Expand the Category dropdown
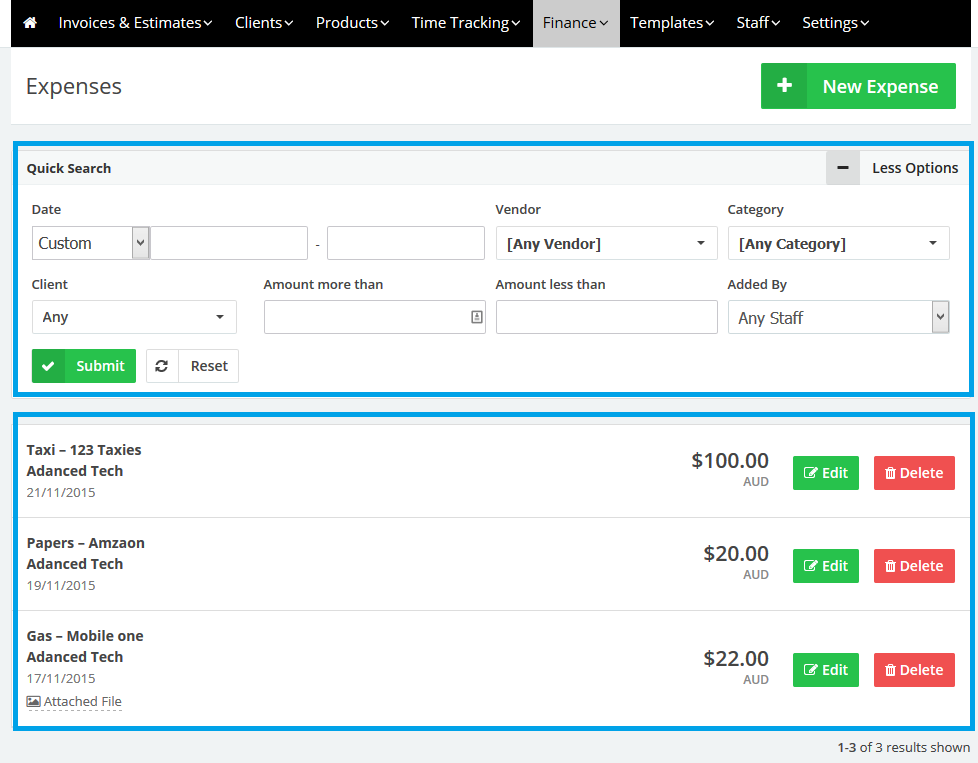Screen dimensions: 978x763 [838, 243]
